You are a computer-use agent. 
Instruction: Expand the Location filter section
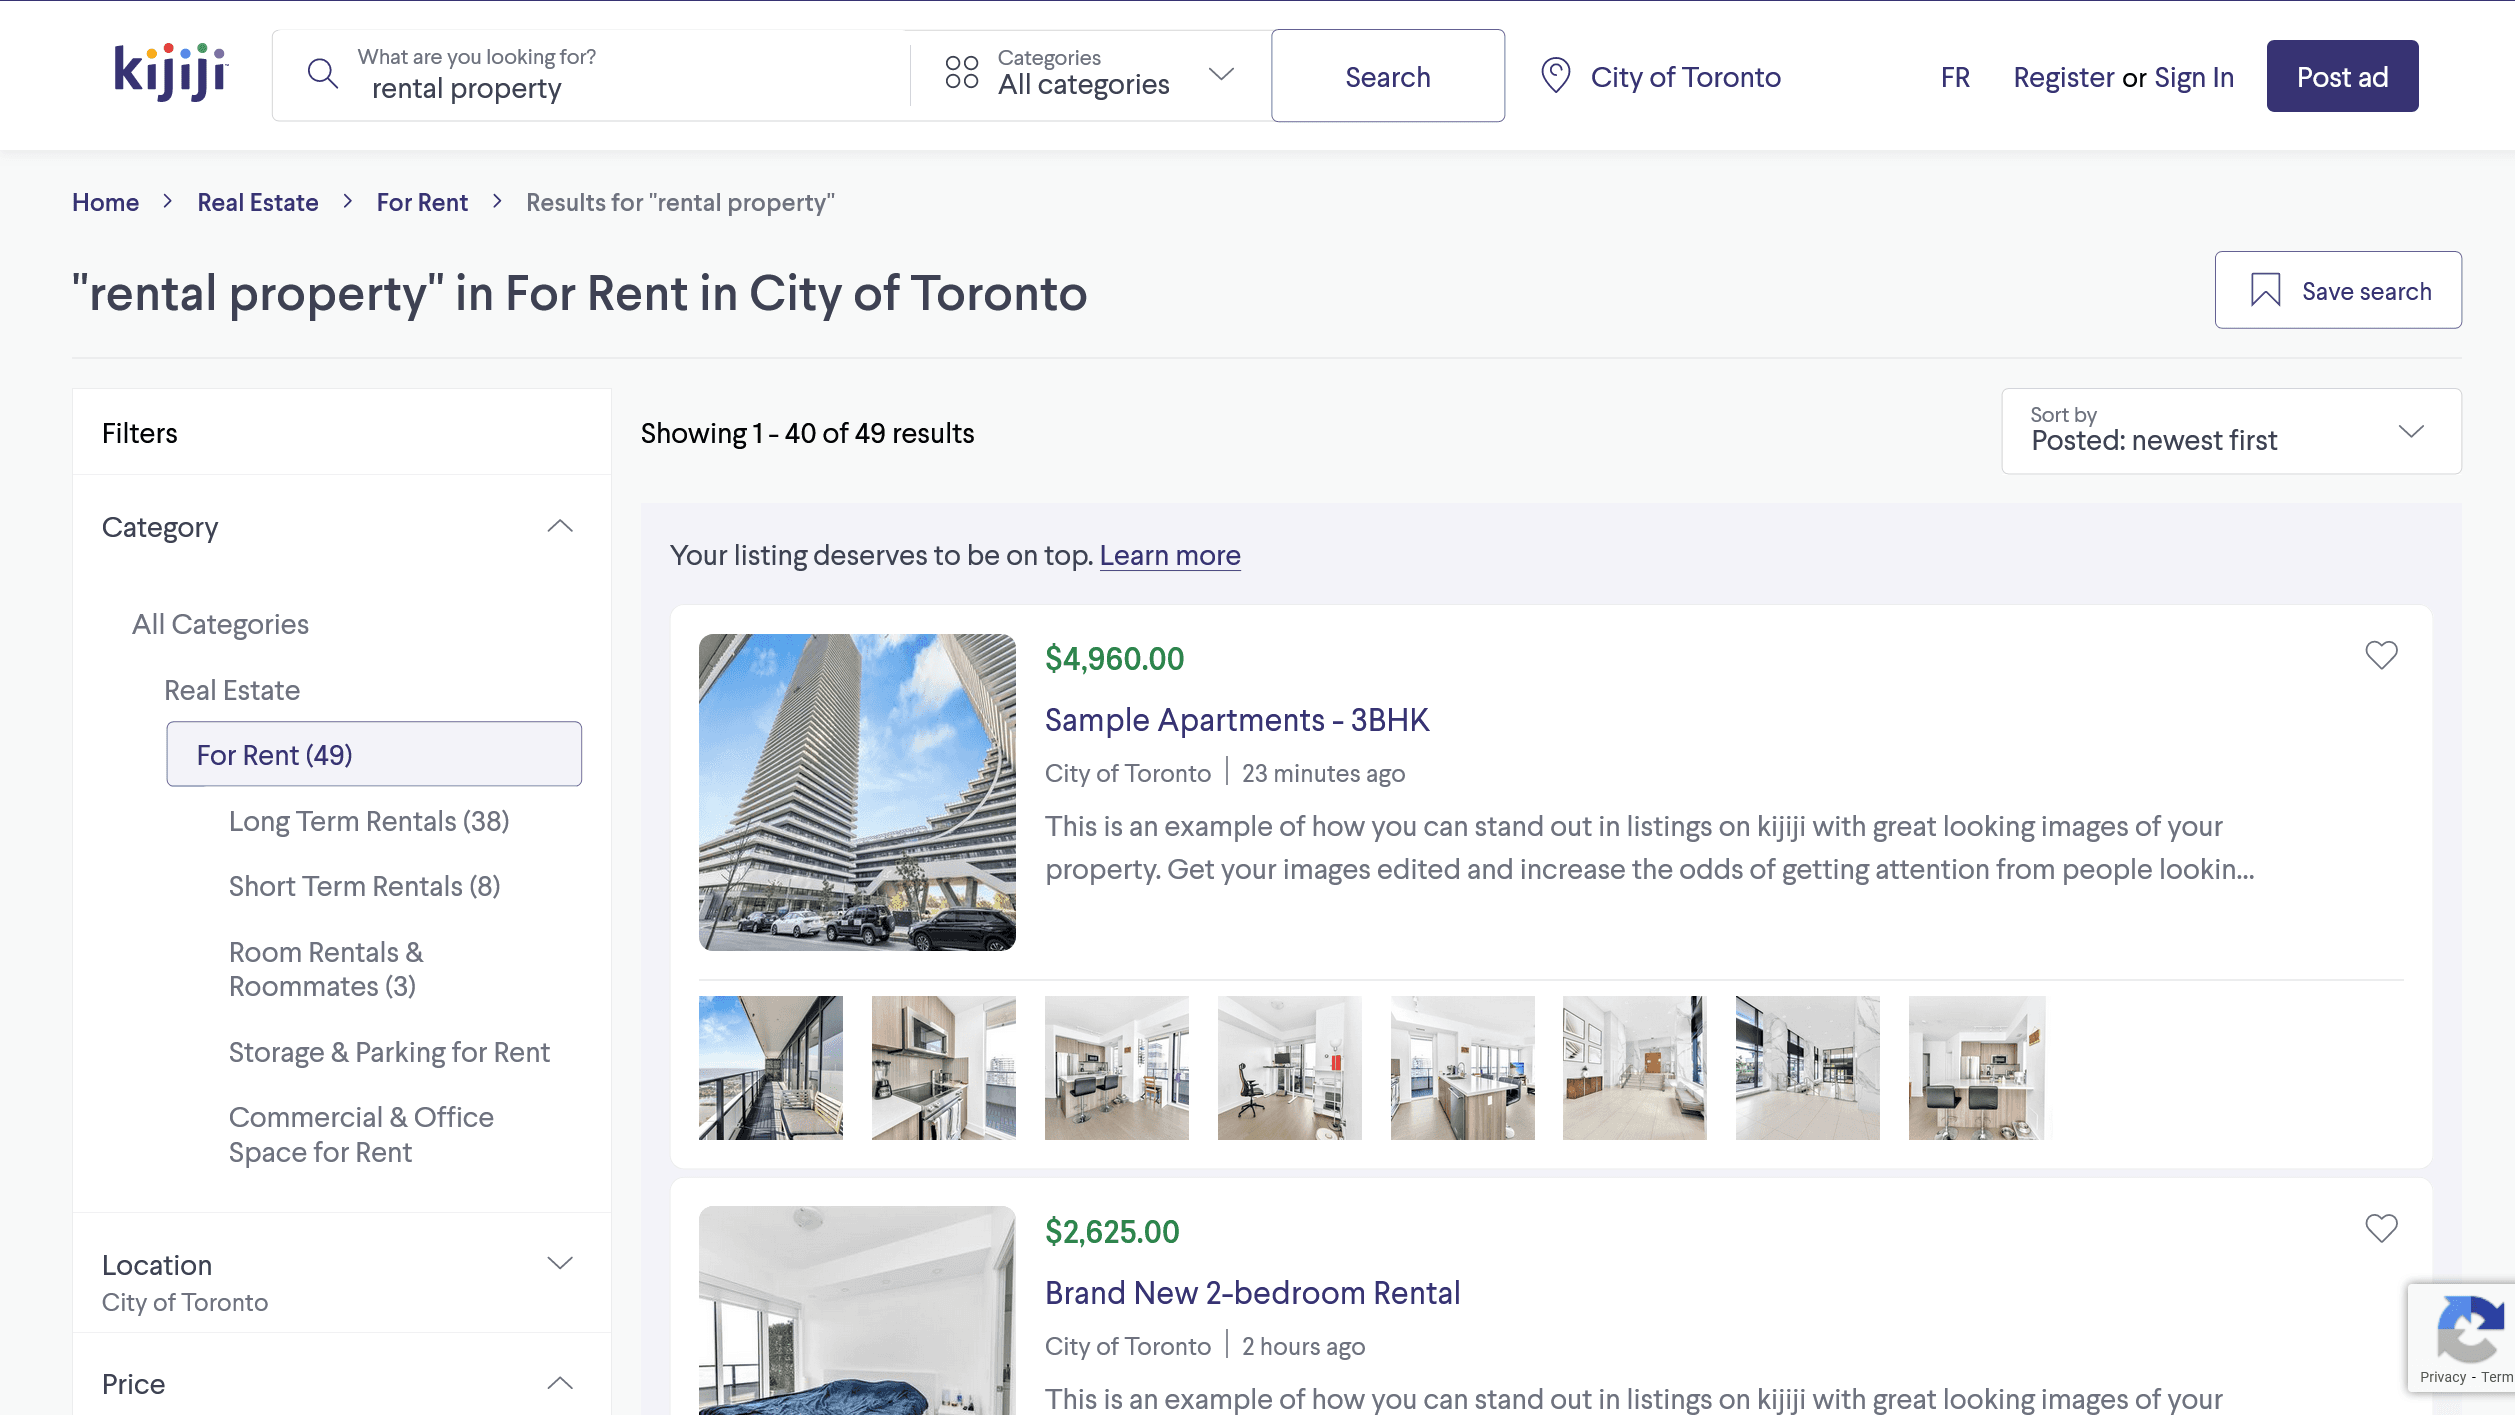(560, 1263)
